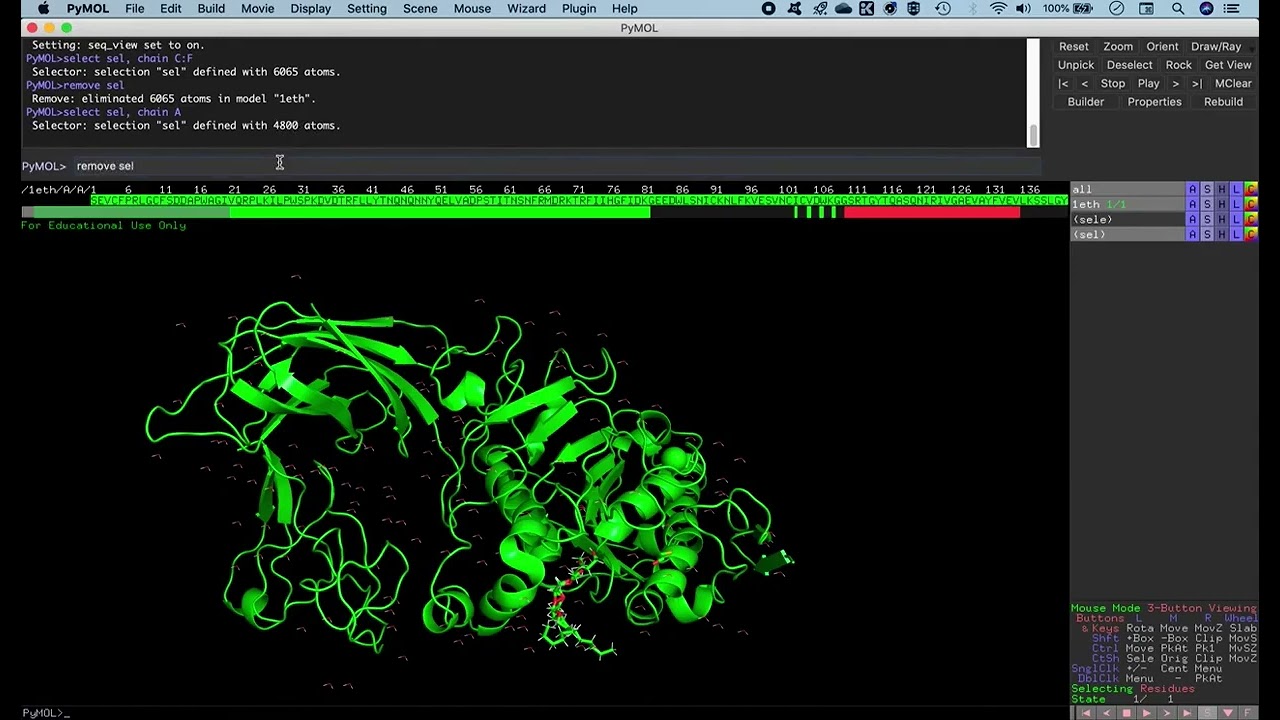1280x720 pixels.
Task: Click the Zoom button
Action: 1118,46
